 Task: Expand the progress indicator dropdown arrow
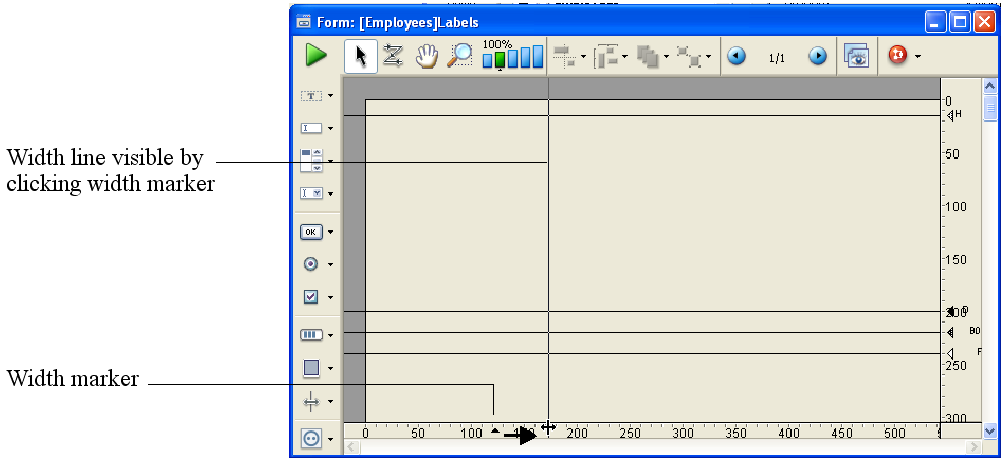(x=330, y=335)
